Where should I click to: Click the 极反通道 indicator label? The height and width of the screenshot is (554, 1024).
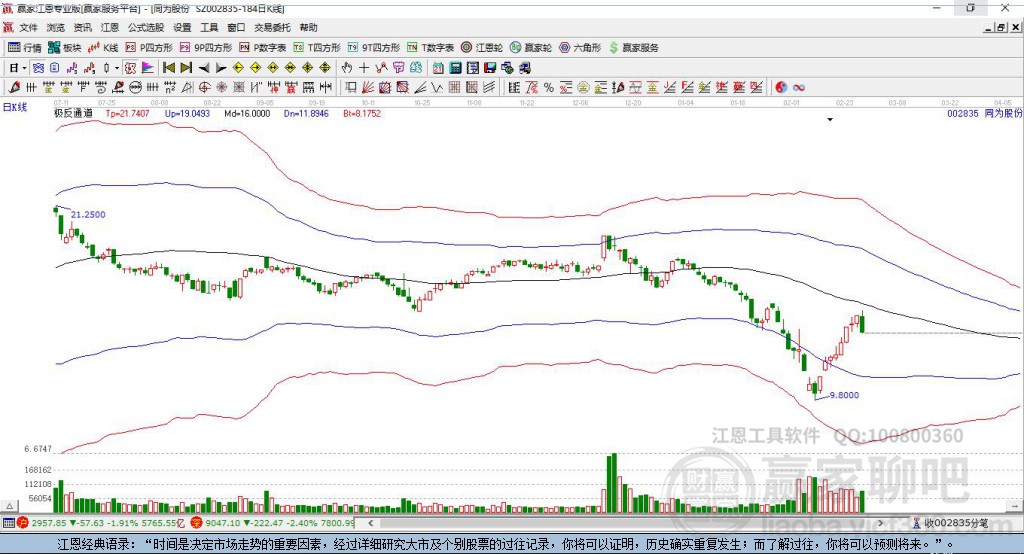coord(73,113)
